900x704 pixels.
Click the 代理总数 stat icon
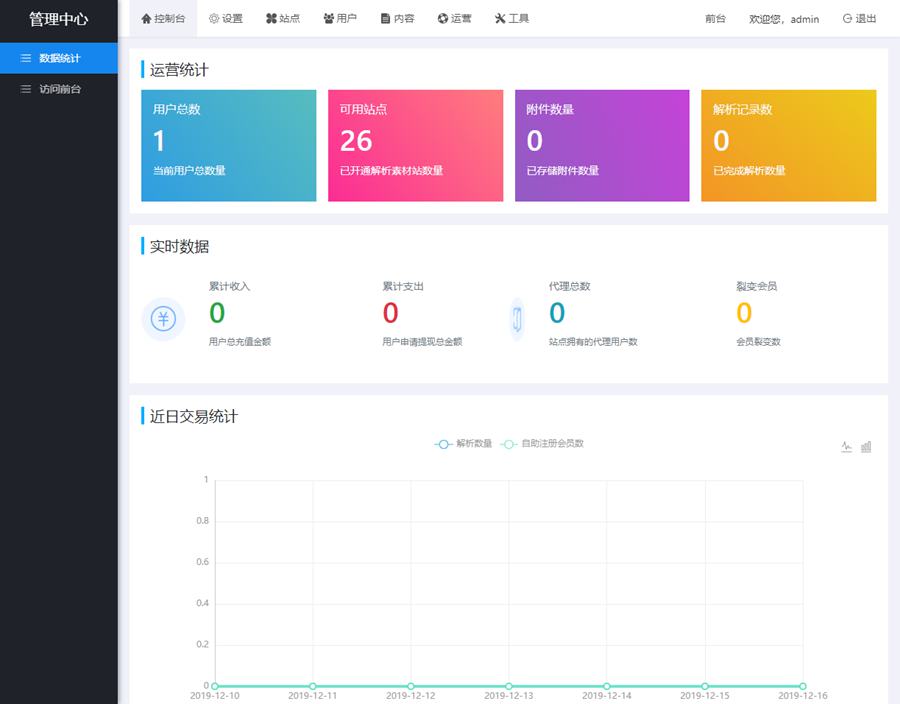click(518, 319)
